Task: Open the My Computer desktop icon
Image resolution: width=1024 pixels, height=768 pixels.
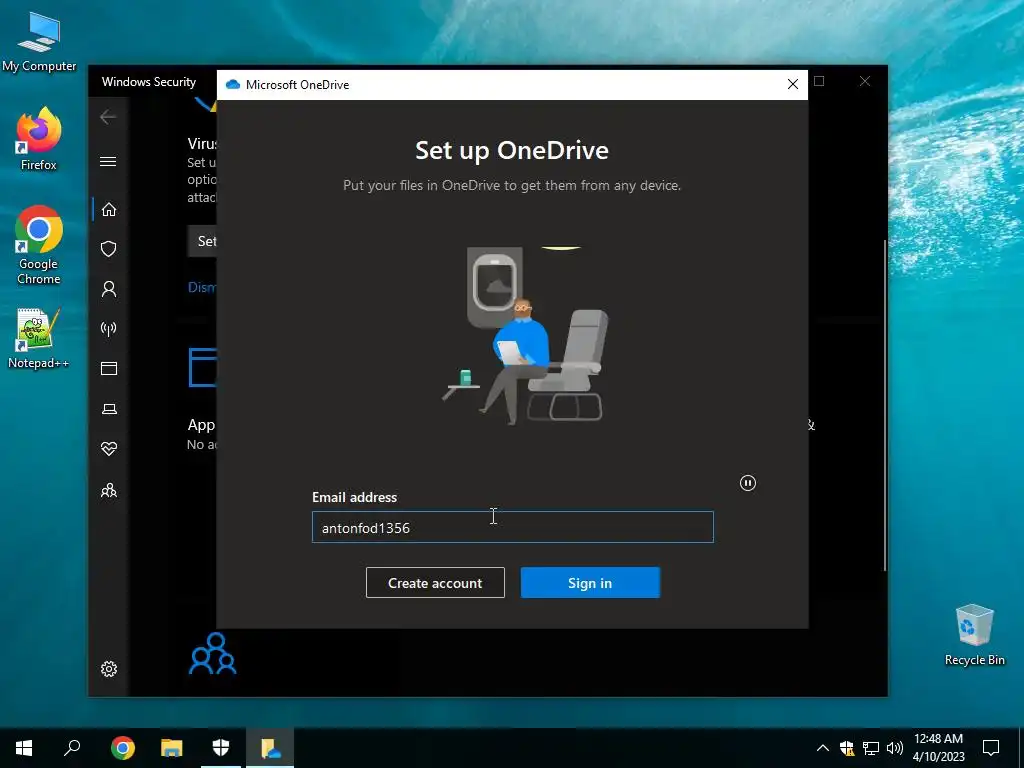Action: pyautogui.click(x=39, y=42)
